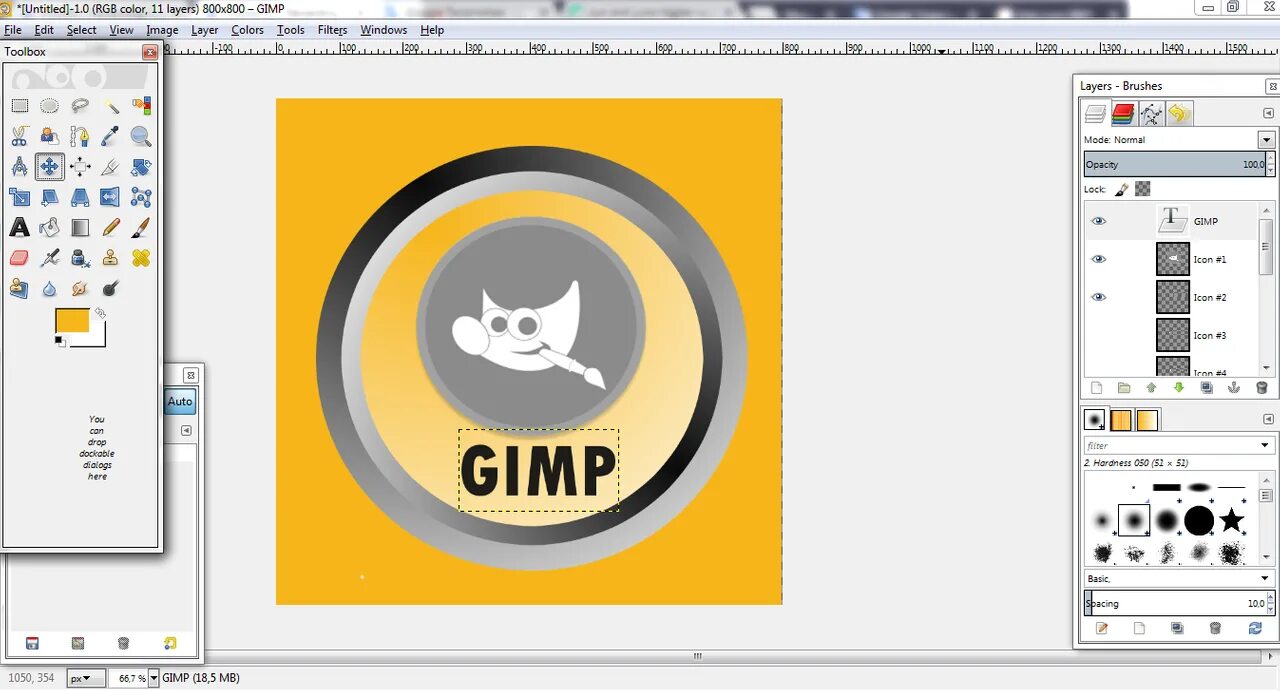Screen dimensions: 1280x691
Task: Select the Flip tool
Action: (x=111, y=197)
